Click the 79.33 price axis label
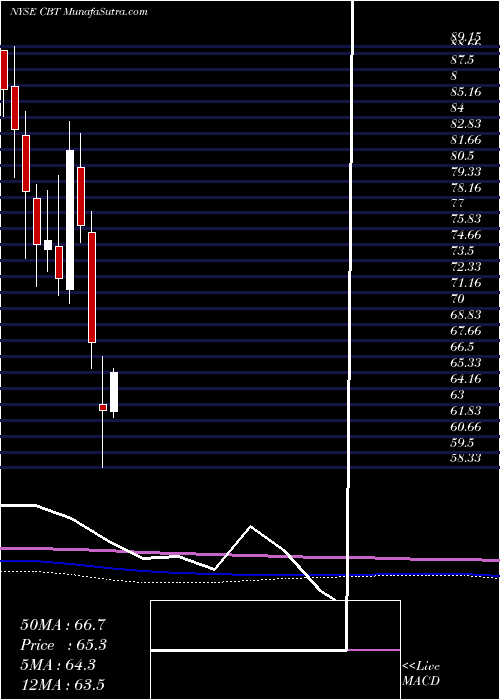This screenshot has height=700, width=500. point(466,172)
